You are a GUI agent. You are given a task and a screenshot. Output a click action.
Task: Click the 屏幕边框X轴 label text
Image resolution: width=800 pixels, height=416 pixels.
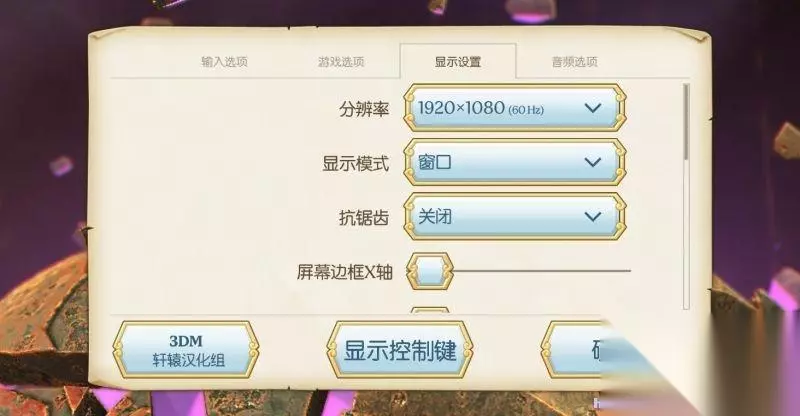click(x=344, y=272)
